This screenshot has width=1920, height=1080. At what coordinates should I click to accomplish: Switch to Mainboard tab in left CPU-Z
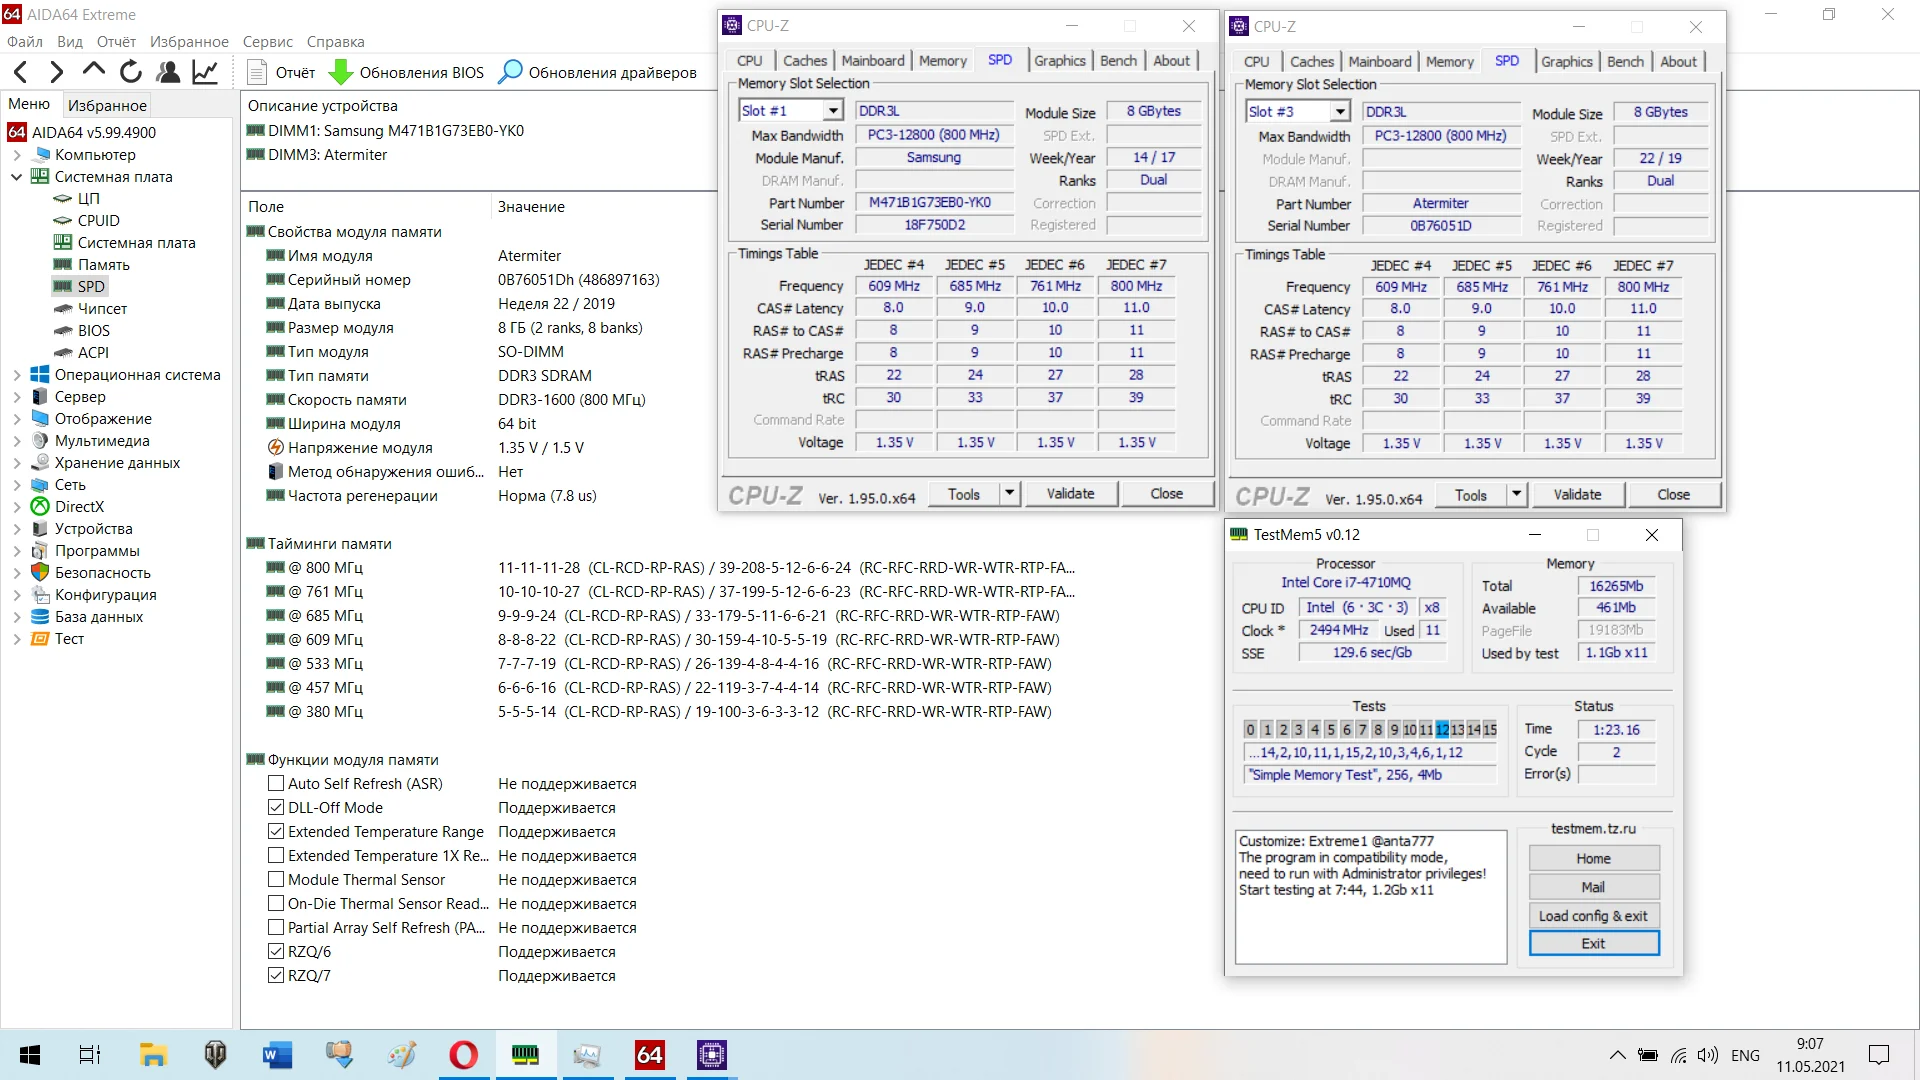coord(872,61)
